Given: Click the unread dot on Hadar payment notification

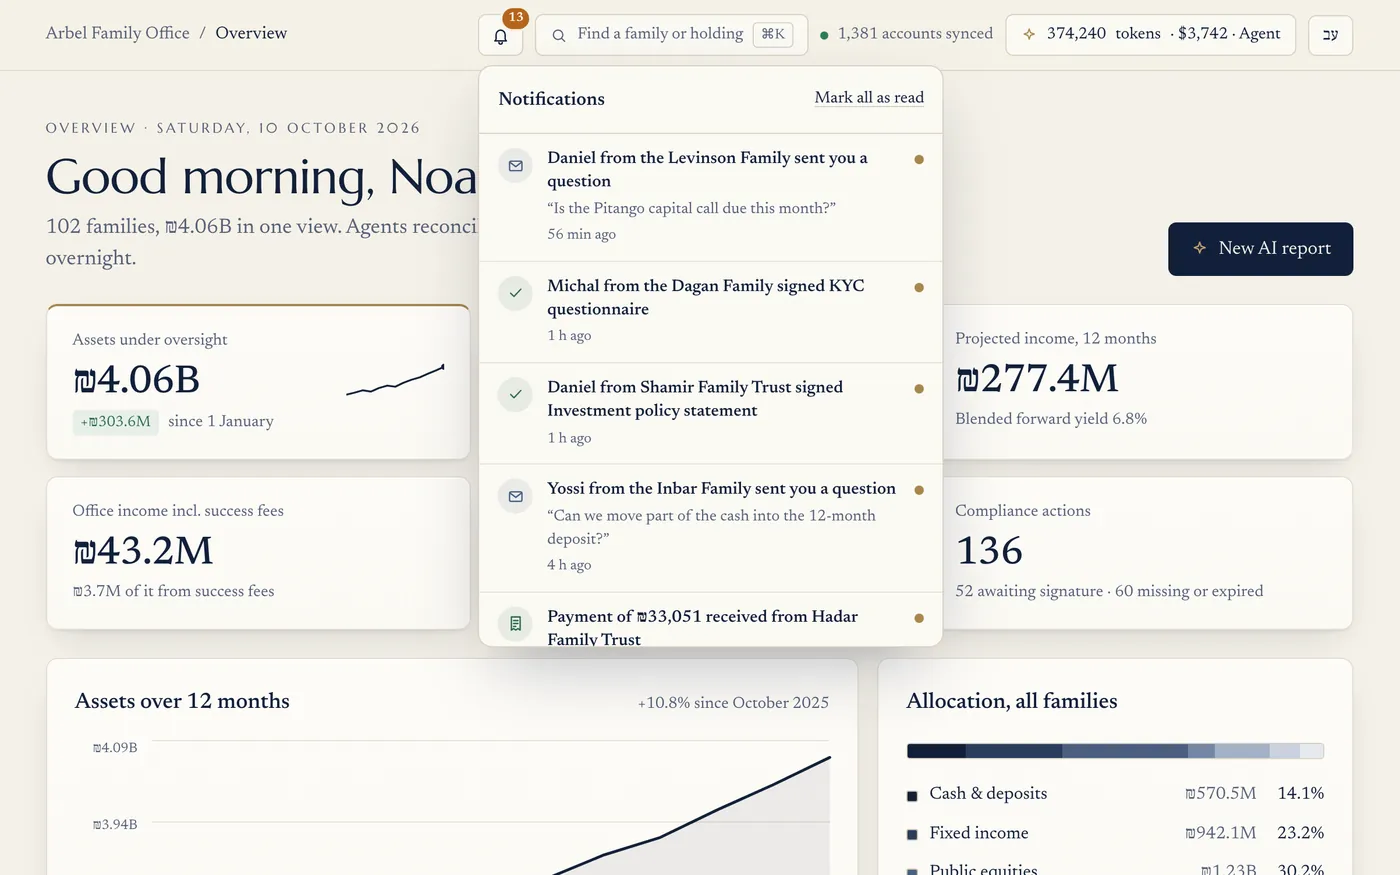Looking at the screenshot, I should (x=919, y=618).
